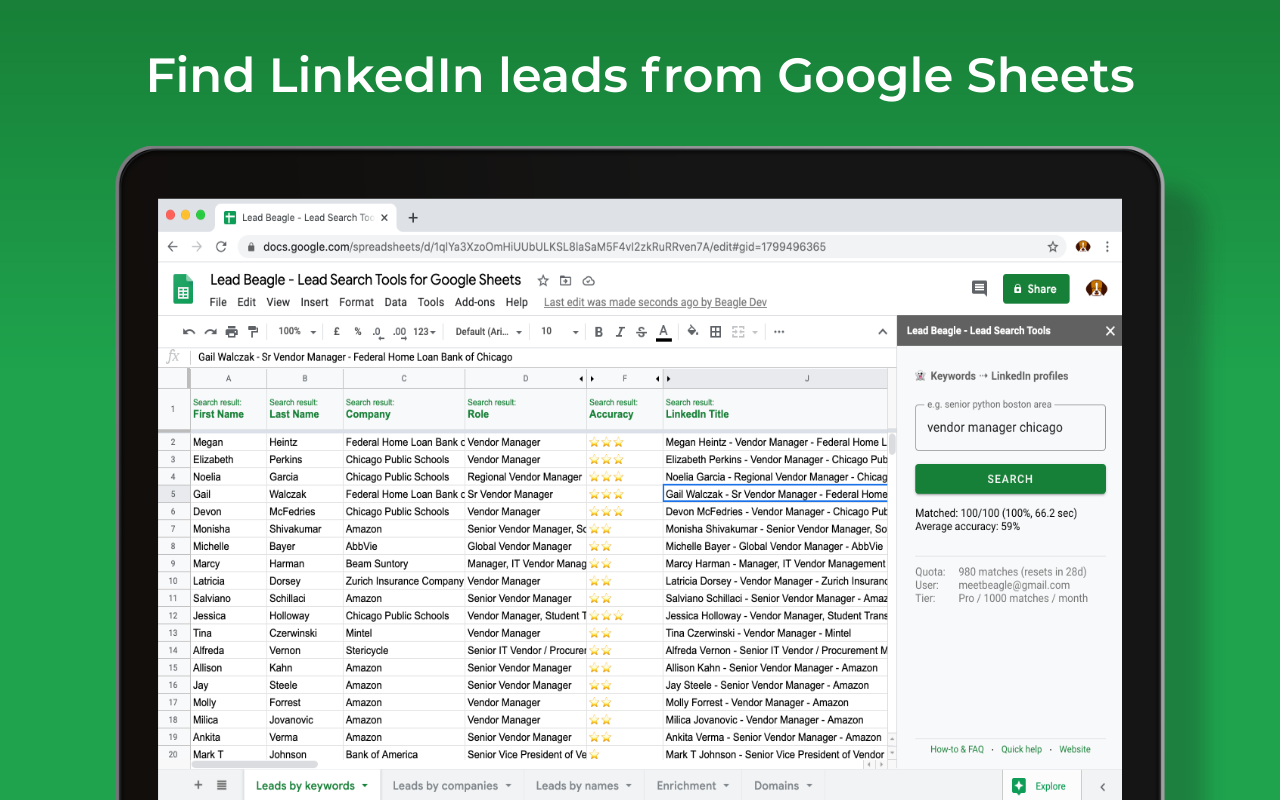
Task: Print the spreadsheet using printer icon
Action: point(232,332)
